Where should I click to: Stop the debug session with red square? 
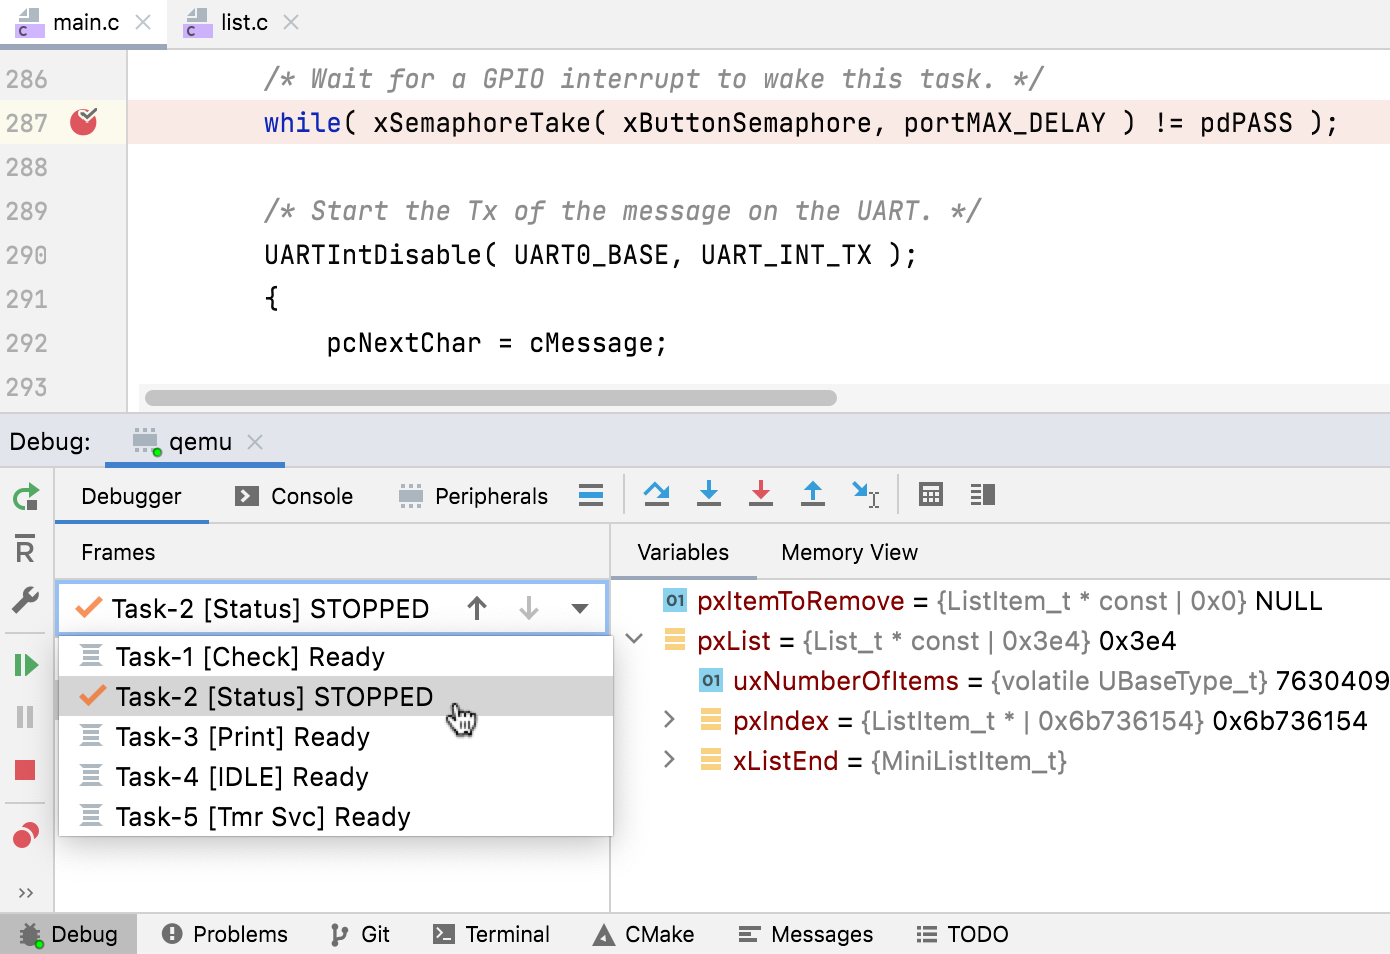coord(26,769)
